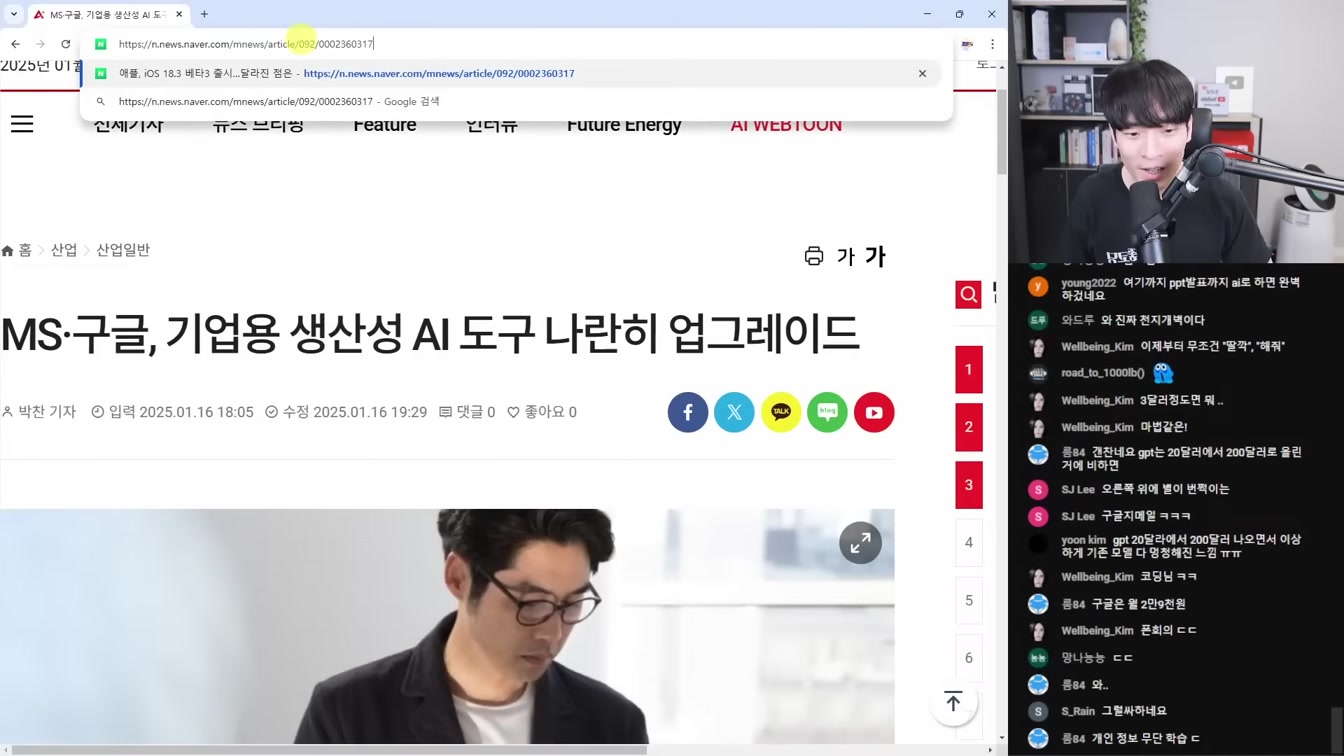Open the AI WEBTOON menu tab
This screenshot has width=1344, height=756.
[786, 124]
